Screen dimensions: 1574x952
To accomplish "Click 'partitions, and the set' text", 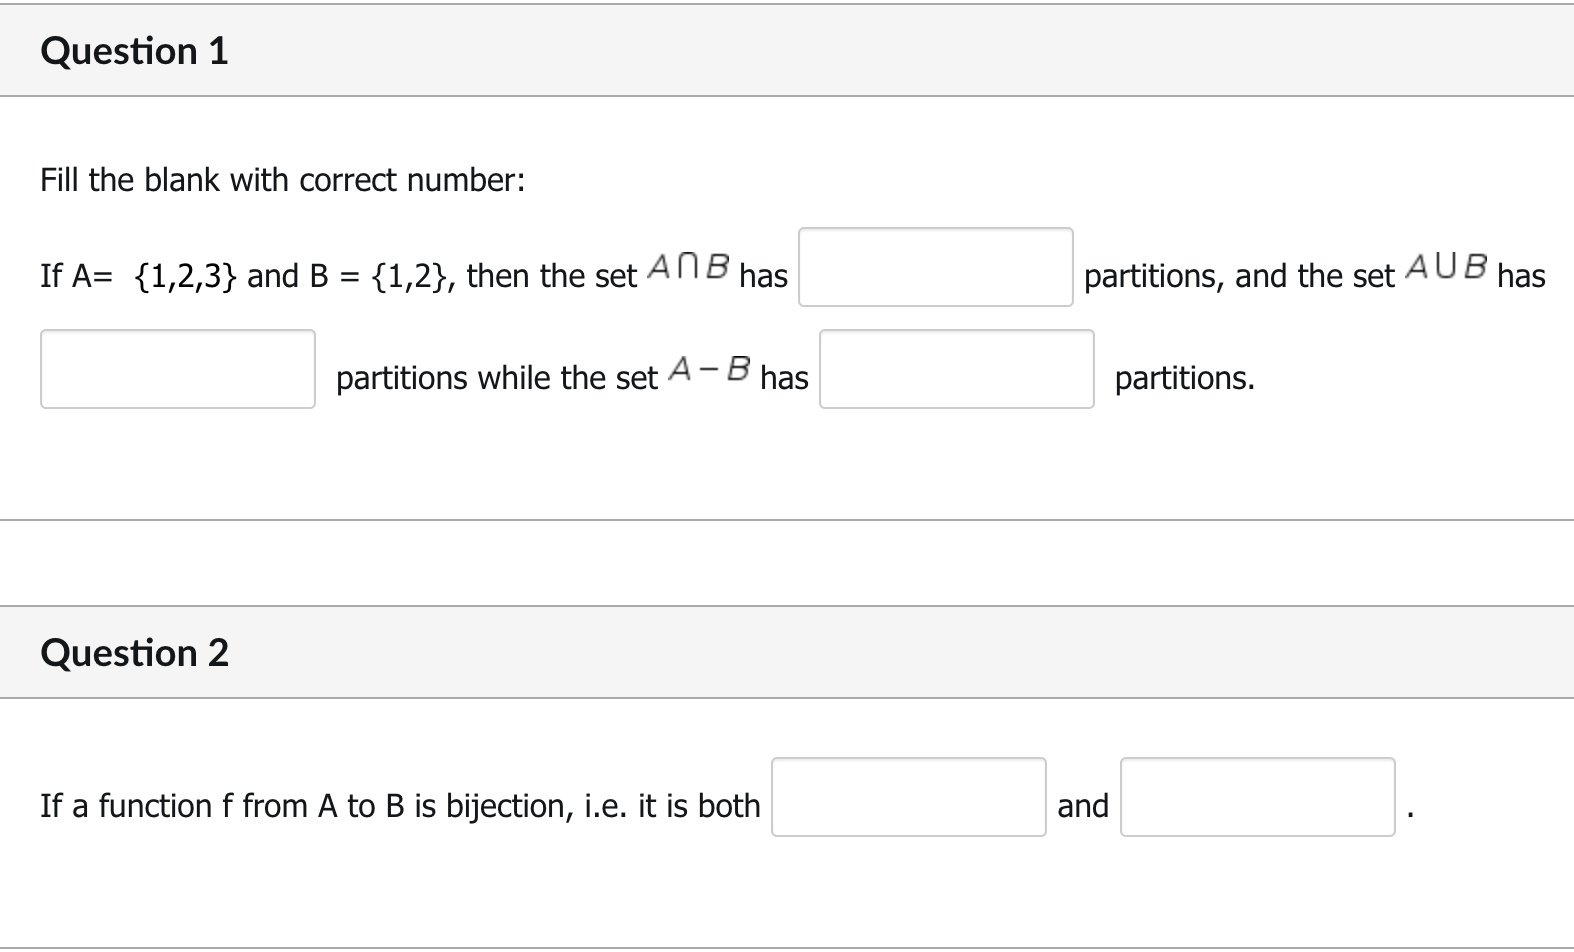I will click(1239, 276).
